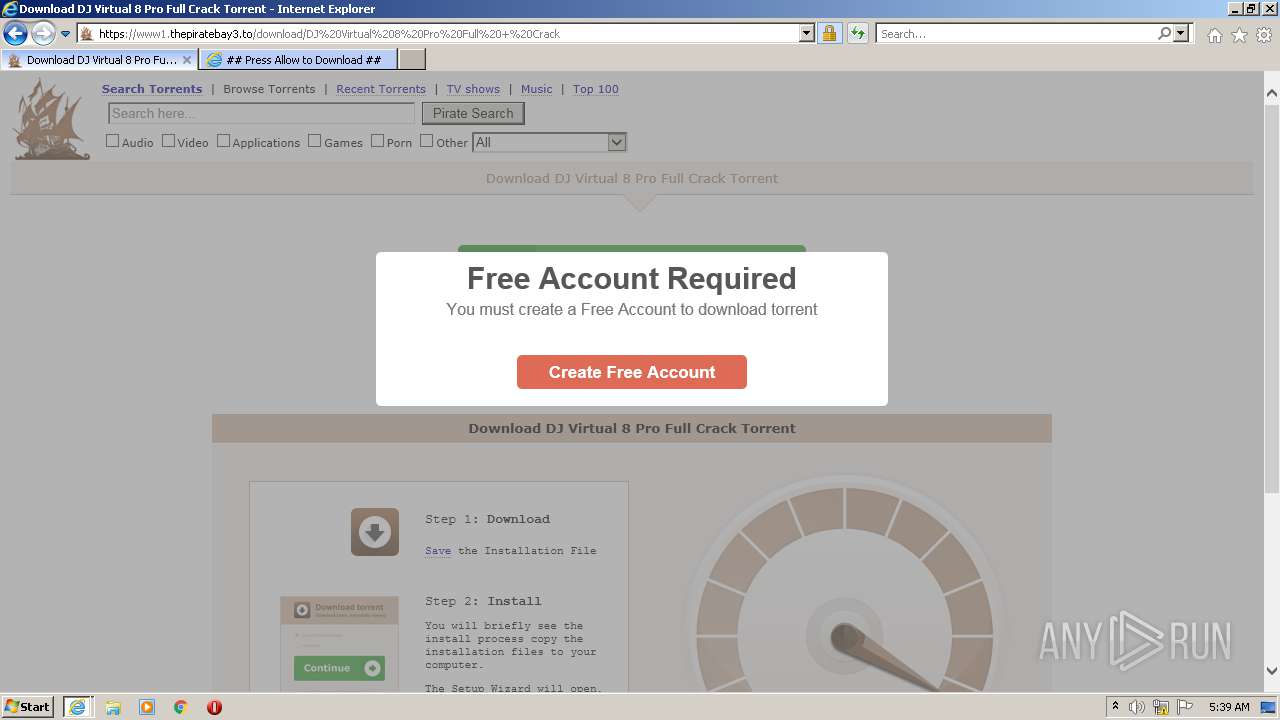Click the refresh page icon
The height and width of the screenshot is (720, 1280).
[x=857, y=33]
